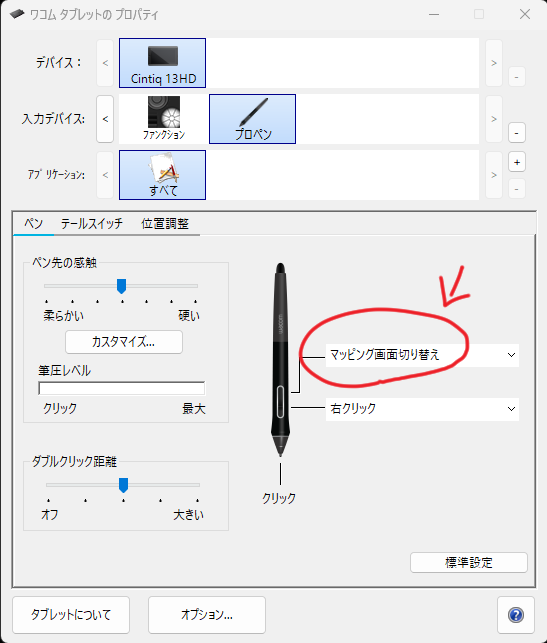547x643 pixels.
Task: Click the right arrow of the application list
Action: click(x=494, y=175)
